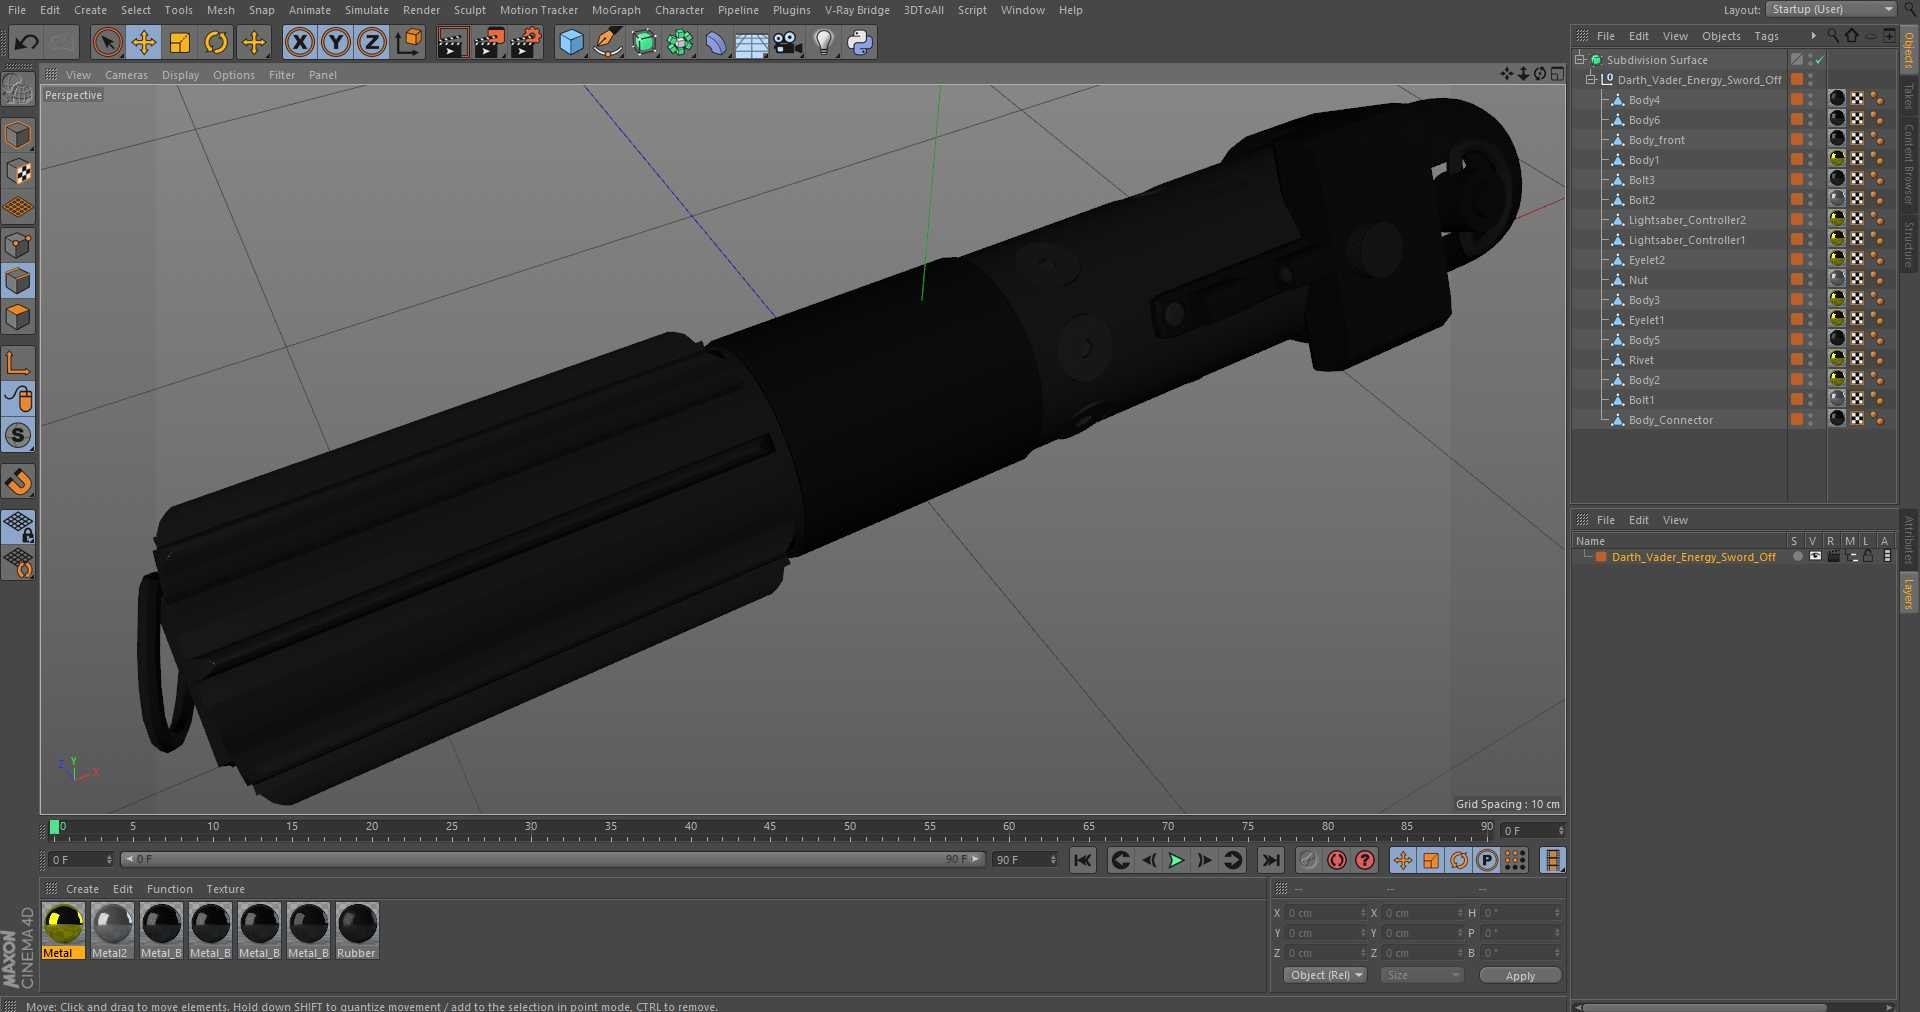
Task: Click the Coordinate System icon
Action: (x=409, y=42)
